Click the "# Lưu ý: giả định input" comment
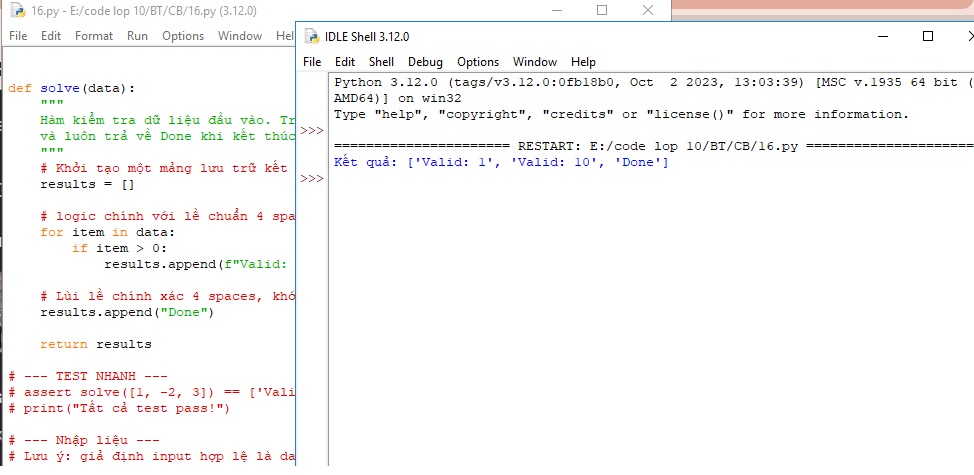Image resolution: width=974 pixels, height=475 pixels. pyautogui.click(x=152, y=456)
